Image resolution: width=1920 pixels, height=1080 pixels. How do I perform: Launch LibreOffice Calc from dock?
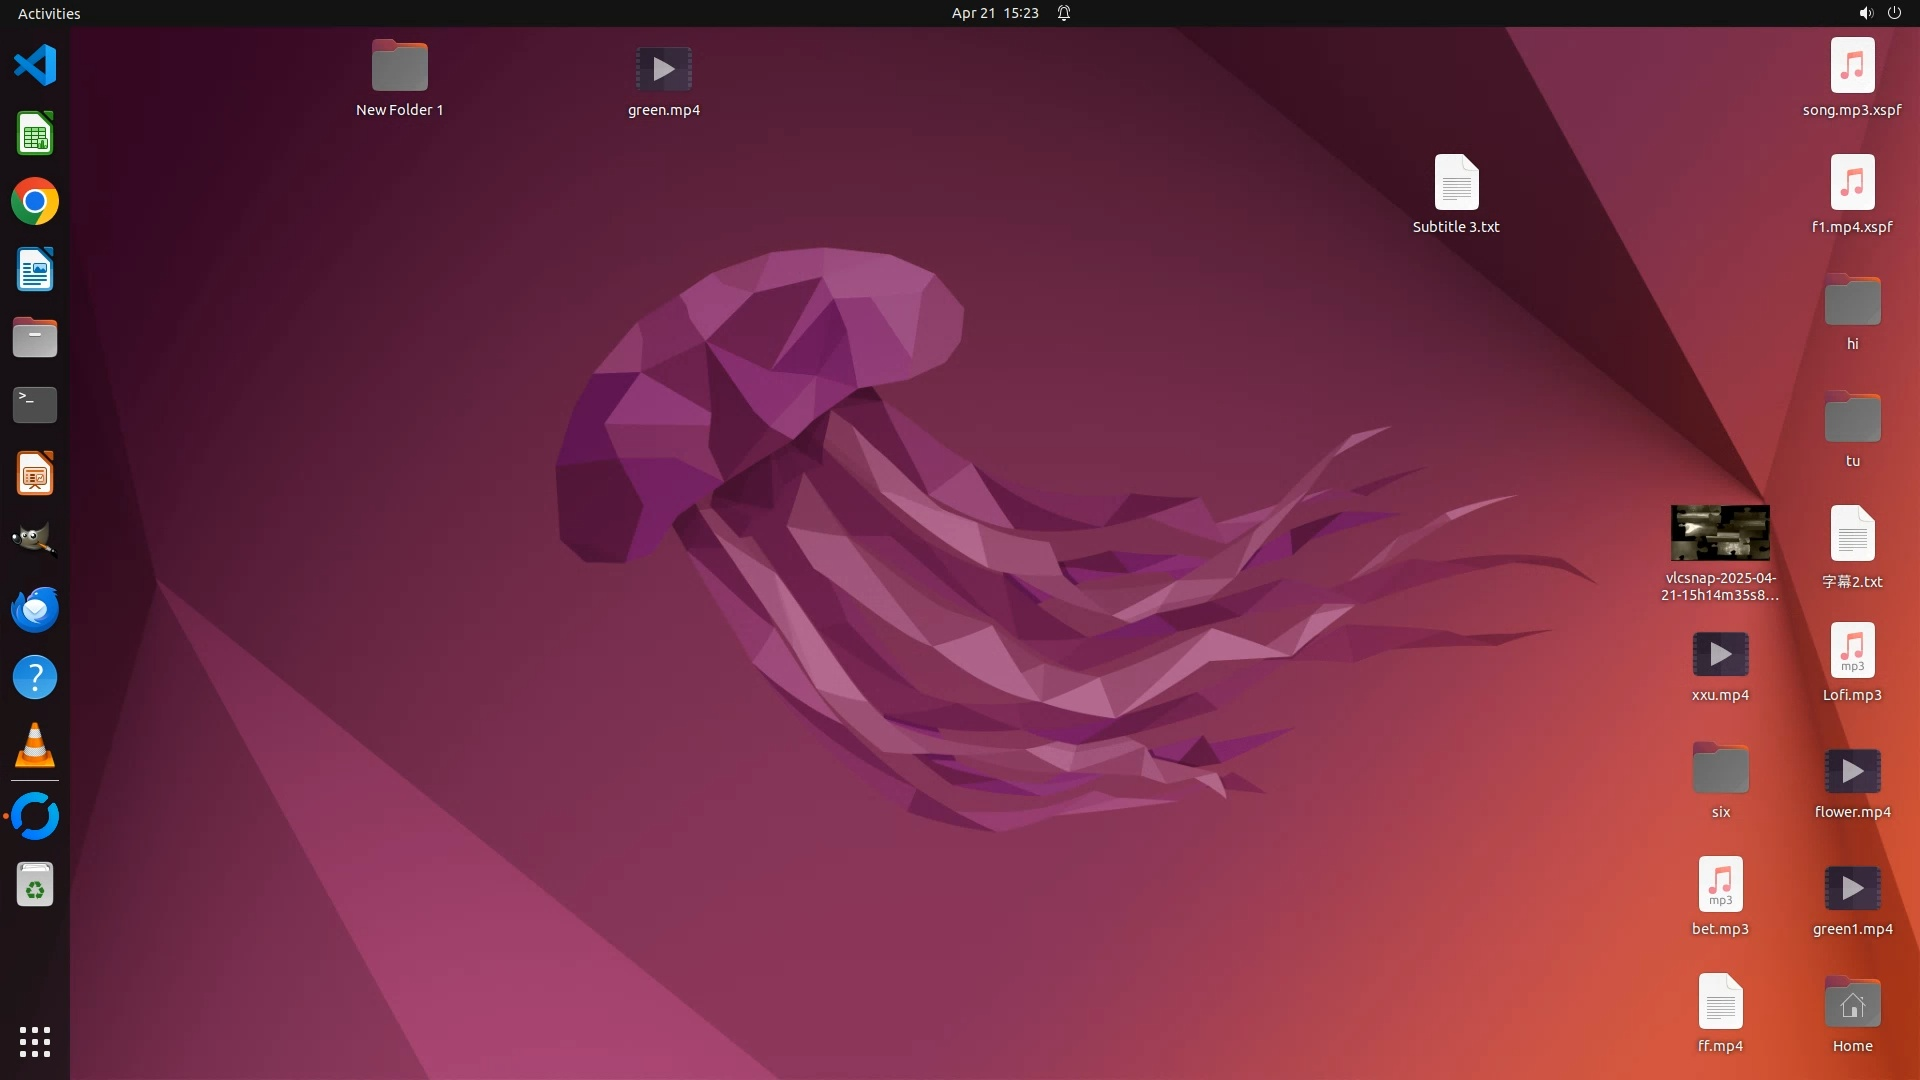point(35,134)
